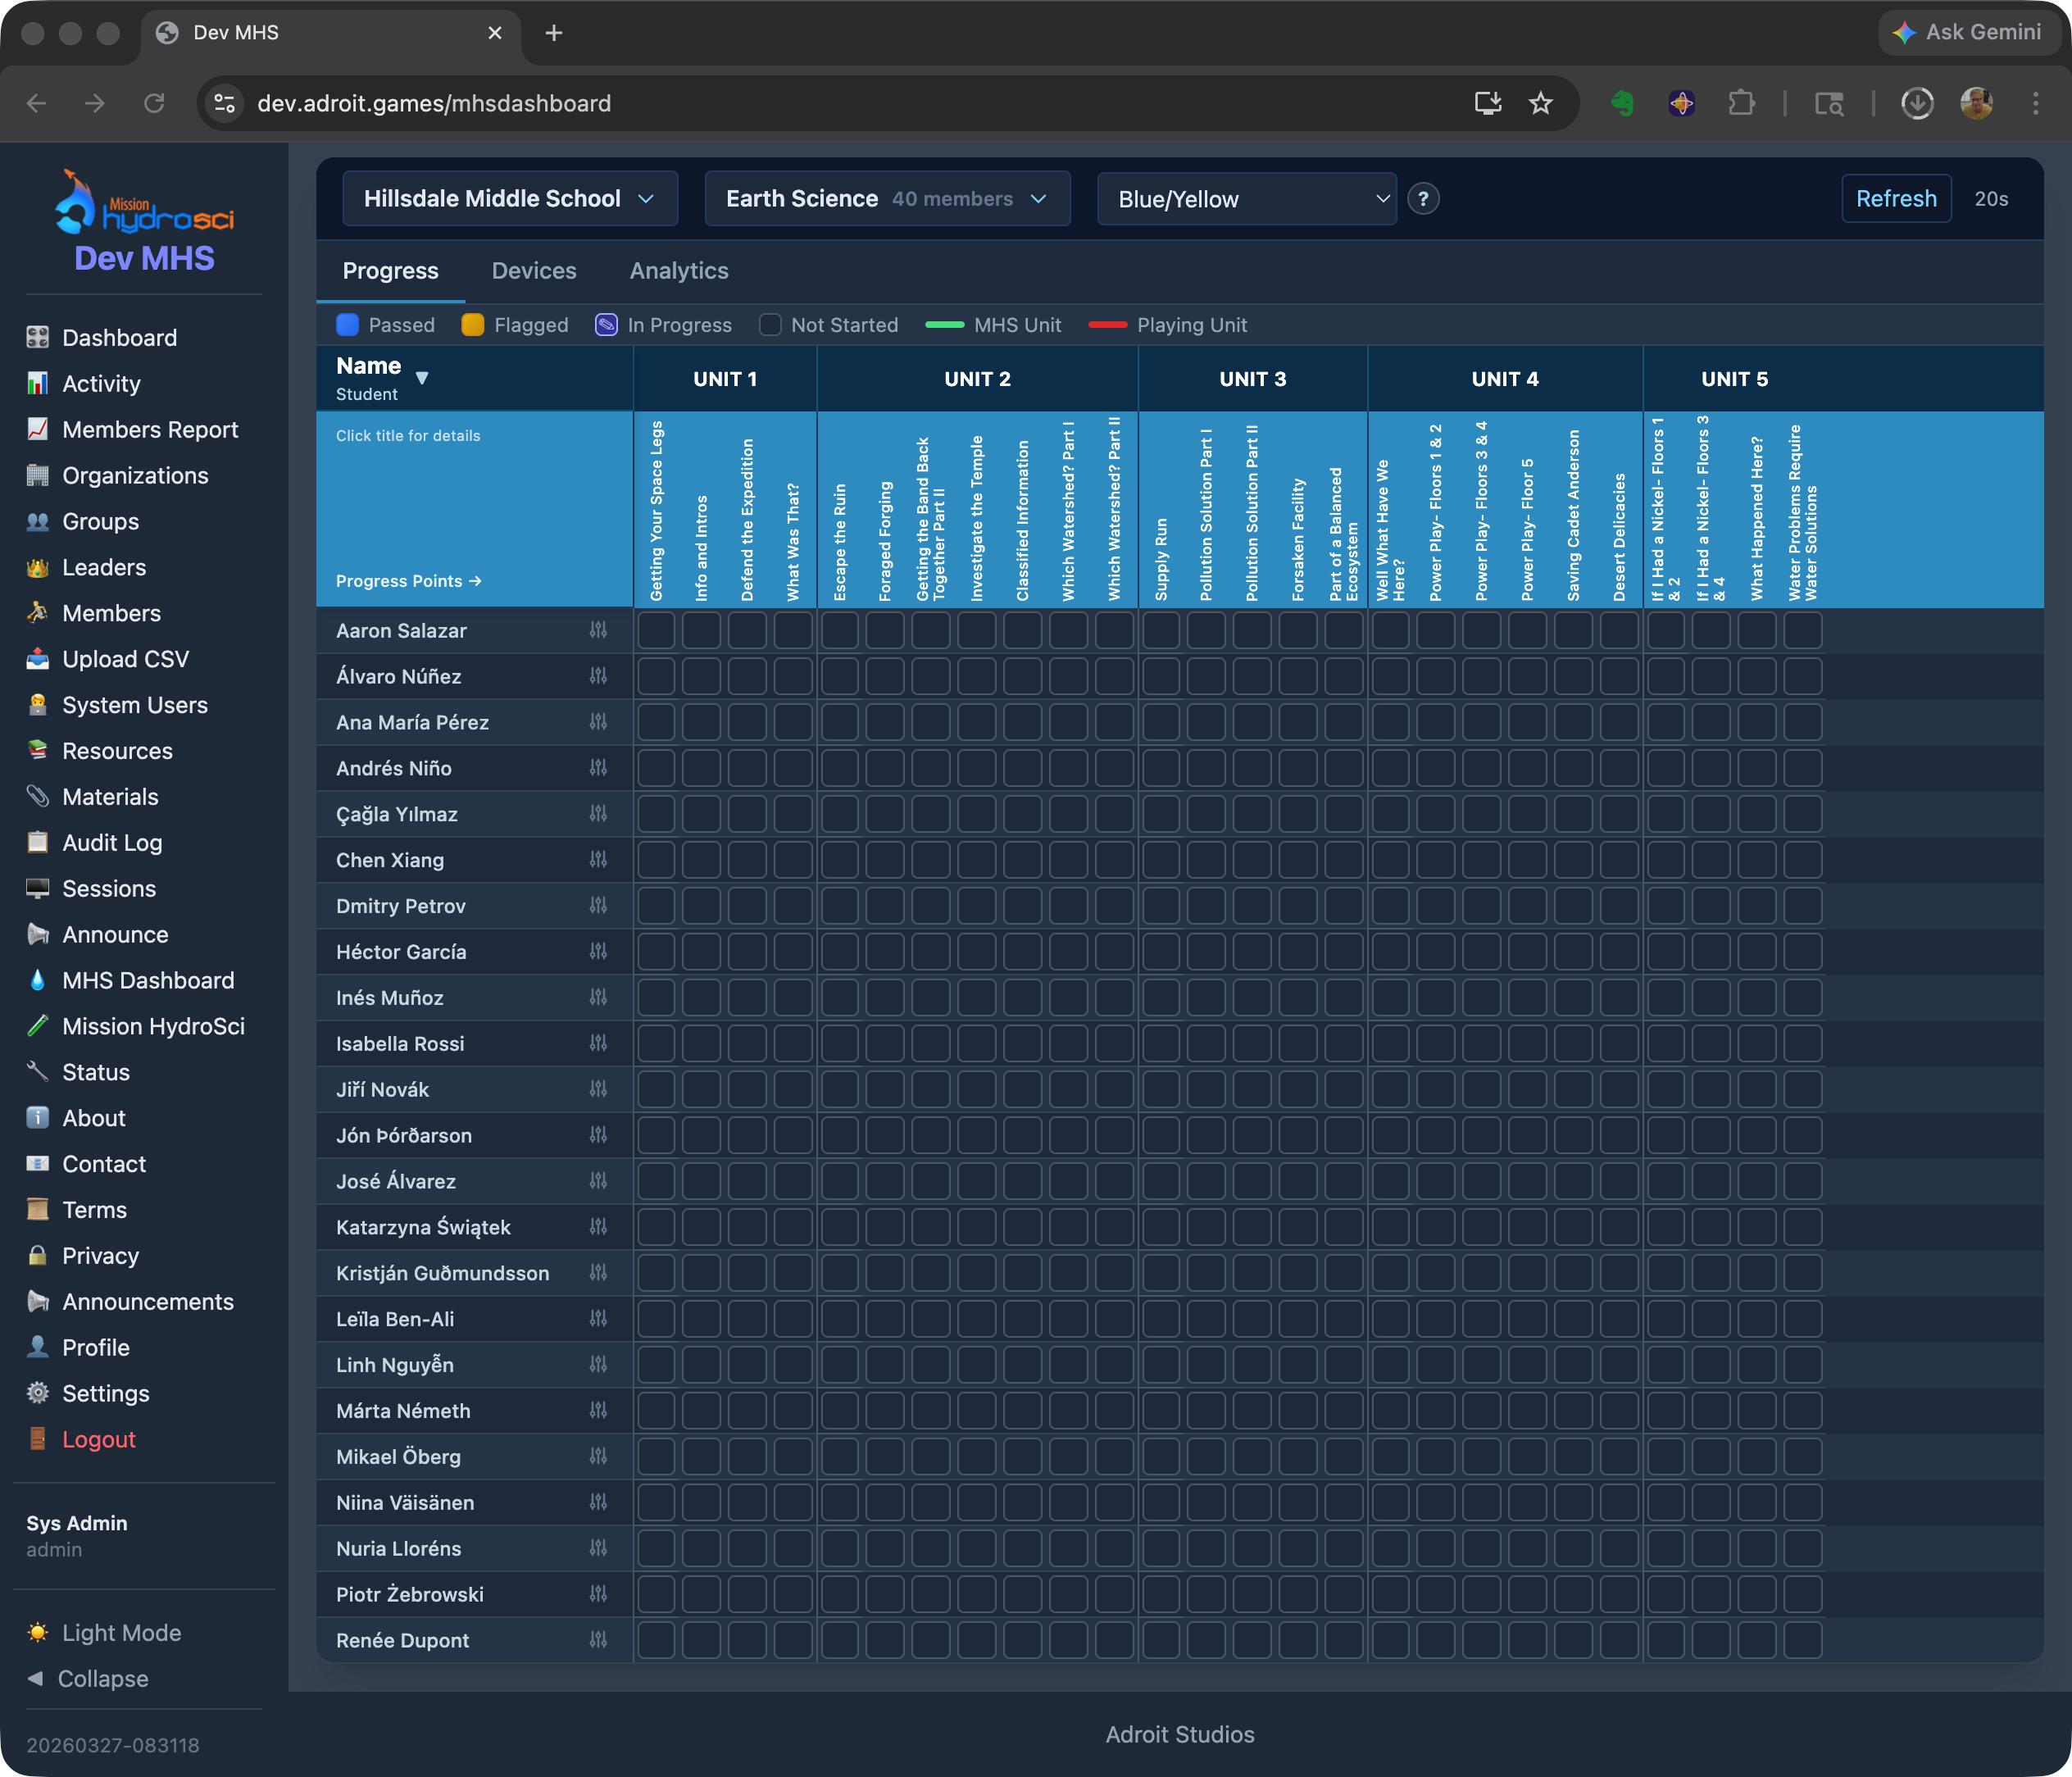
Task: Switch to the Analytics tab
Action: (x=679, y=271)
